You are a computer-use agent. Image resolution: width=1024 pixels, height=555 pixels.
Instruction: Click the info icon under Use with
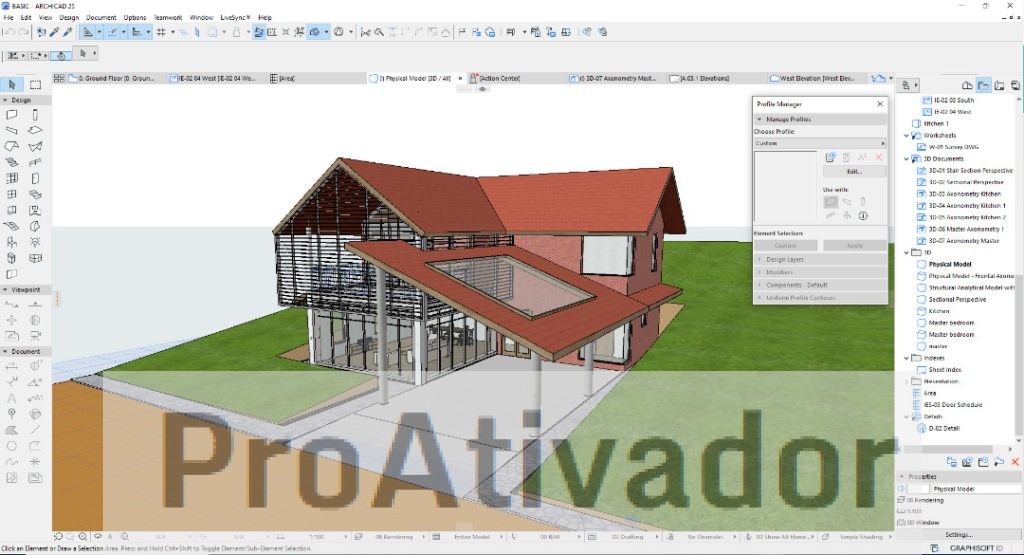[x=863, y=215]
